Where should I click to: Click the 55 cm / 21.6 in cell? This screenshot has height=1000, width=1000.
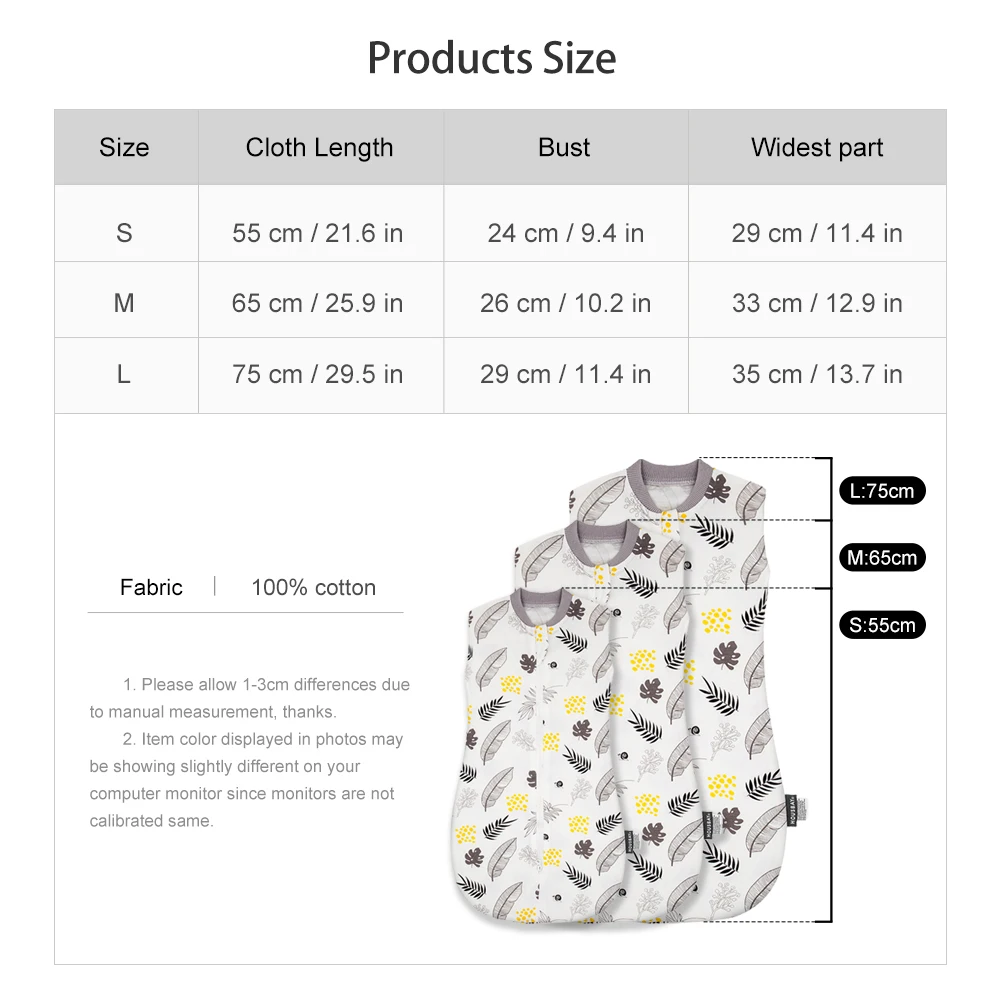click(x=318, y=233)
